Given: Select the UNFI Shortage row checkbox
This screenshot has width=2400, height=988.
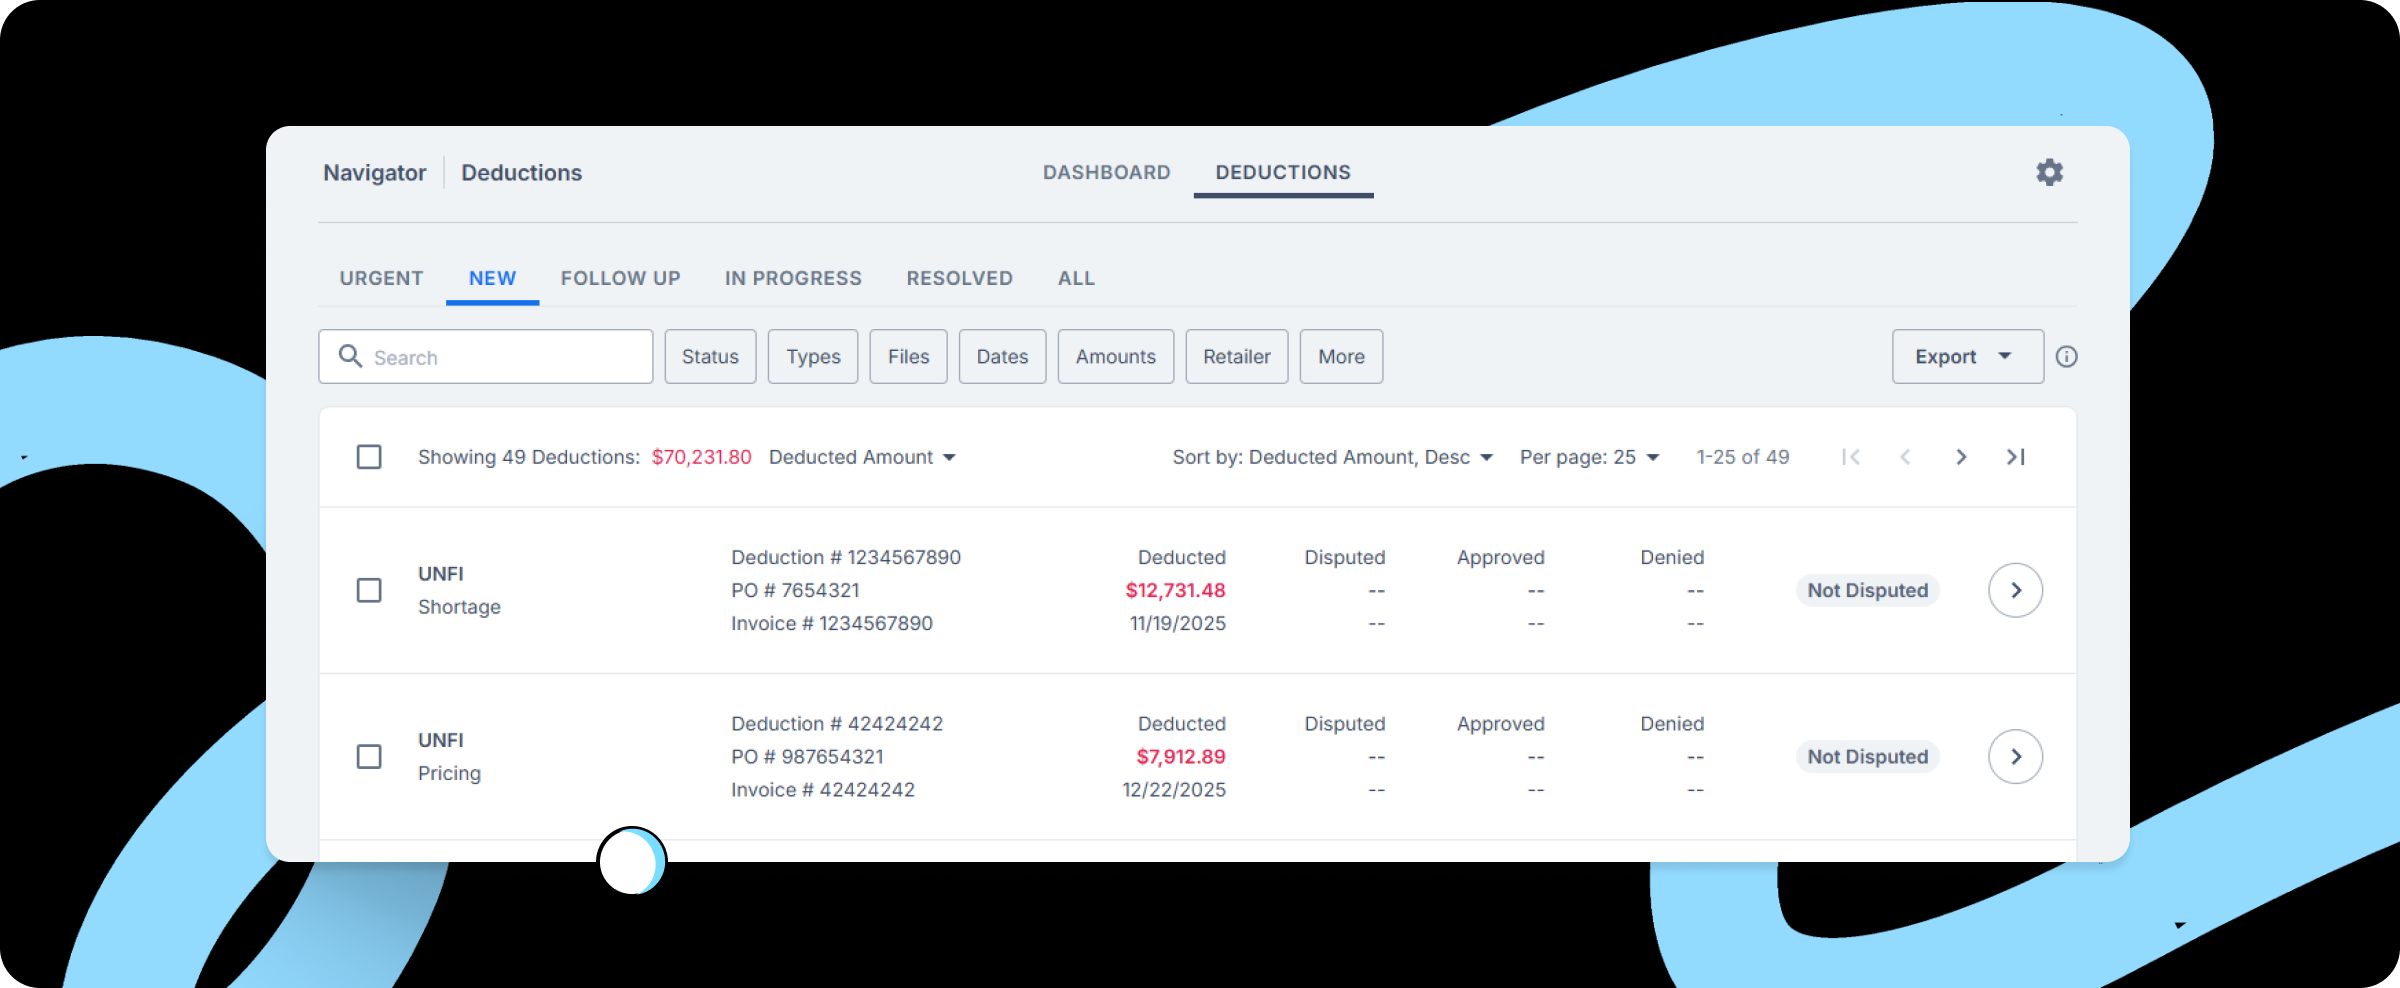Looking at the screenshot, I should (369, 590).
